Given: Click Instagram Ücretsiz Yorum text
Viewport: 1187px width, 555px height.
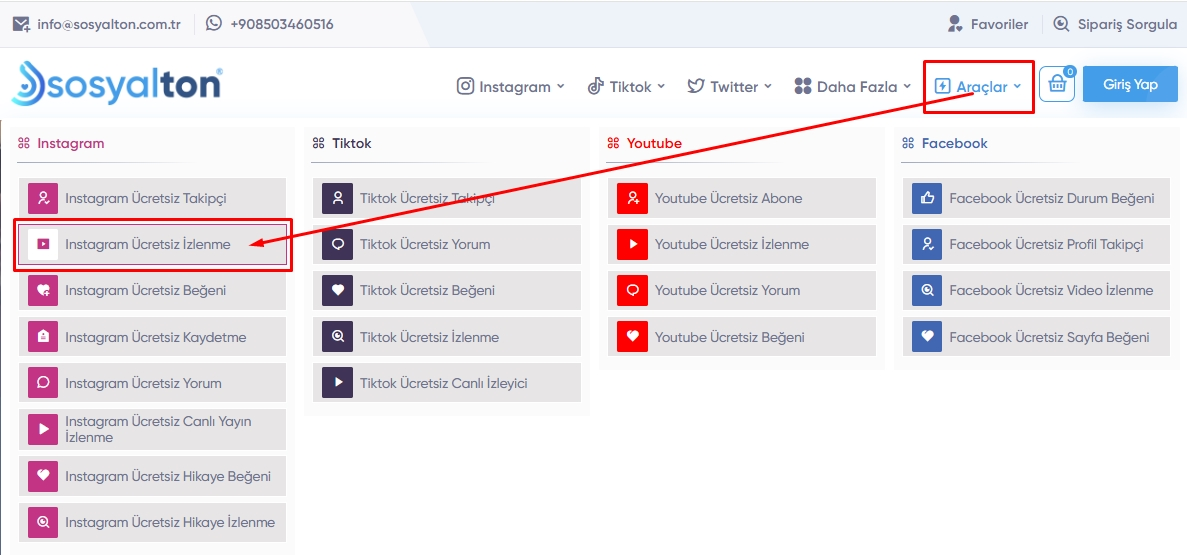Looking at the screenshot, I should (x=143, y=383).
